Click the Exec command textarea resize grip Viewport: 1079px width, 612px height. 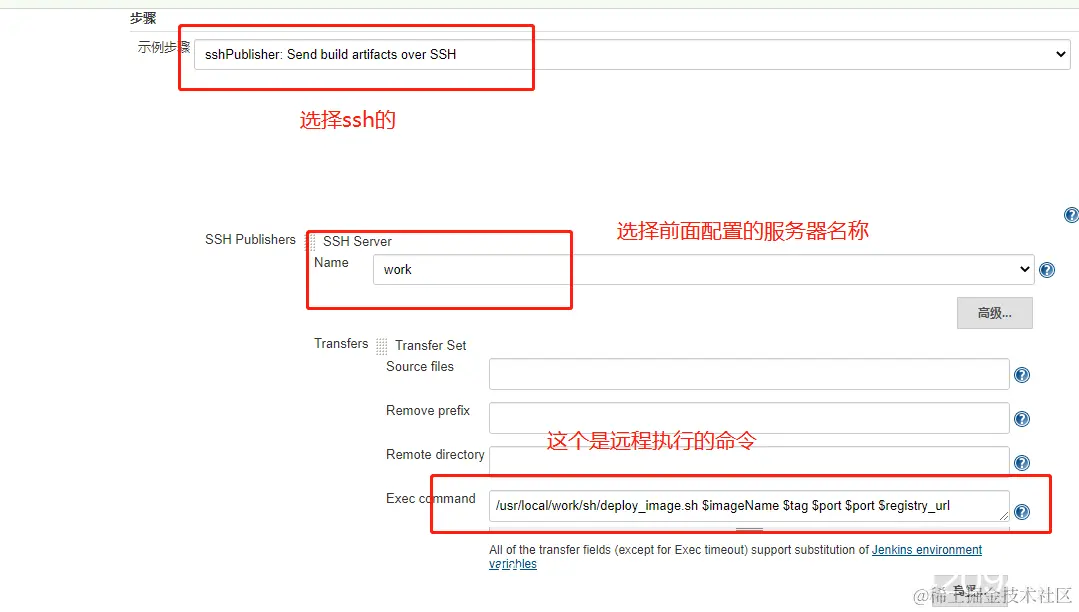(x=1003, y=516)
